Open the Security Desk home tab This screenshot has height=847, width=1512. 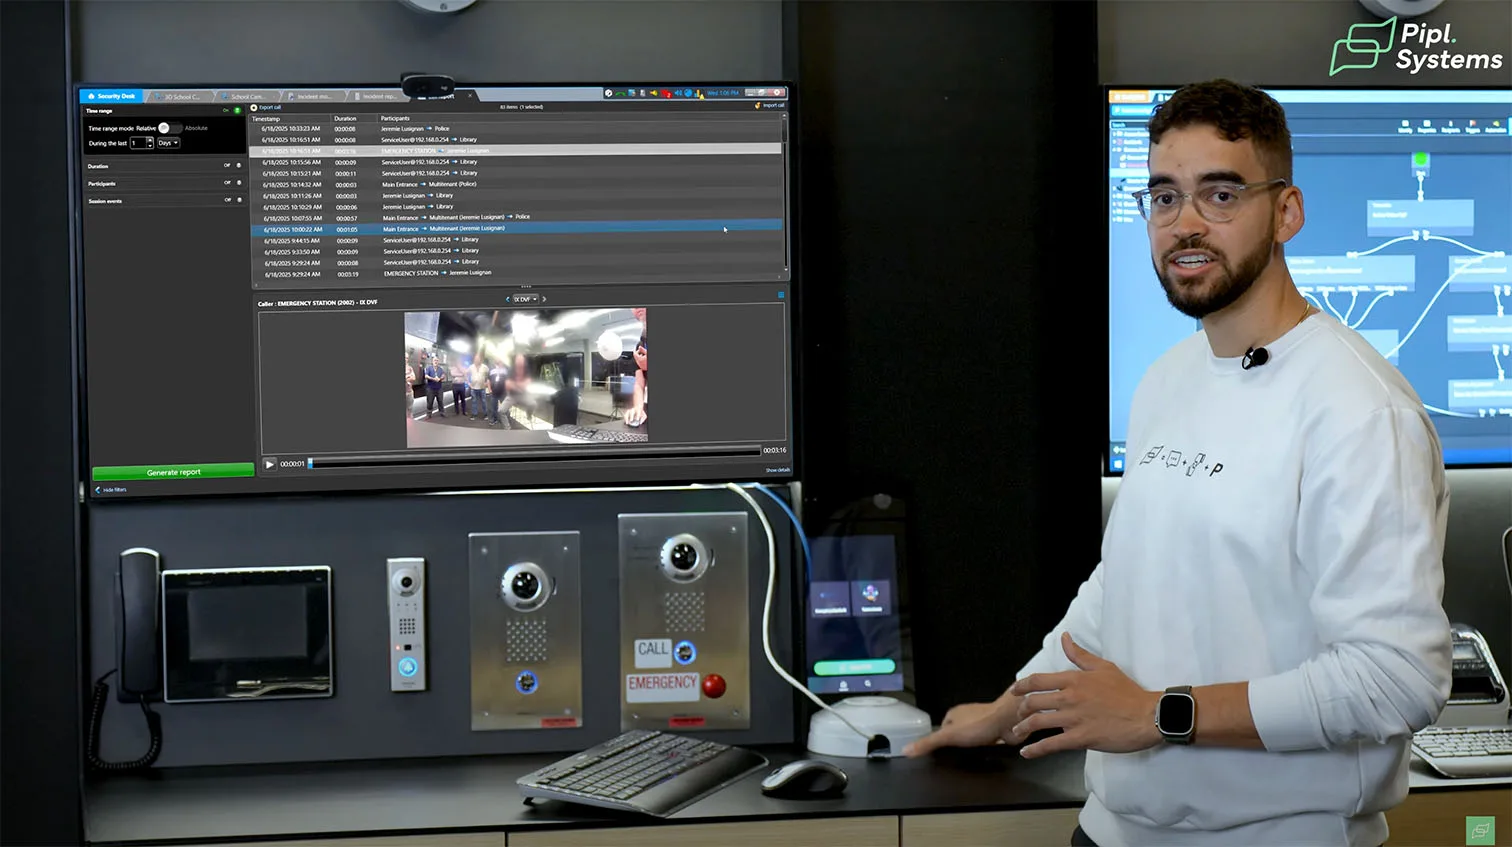click(112, 96)
